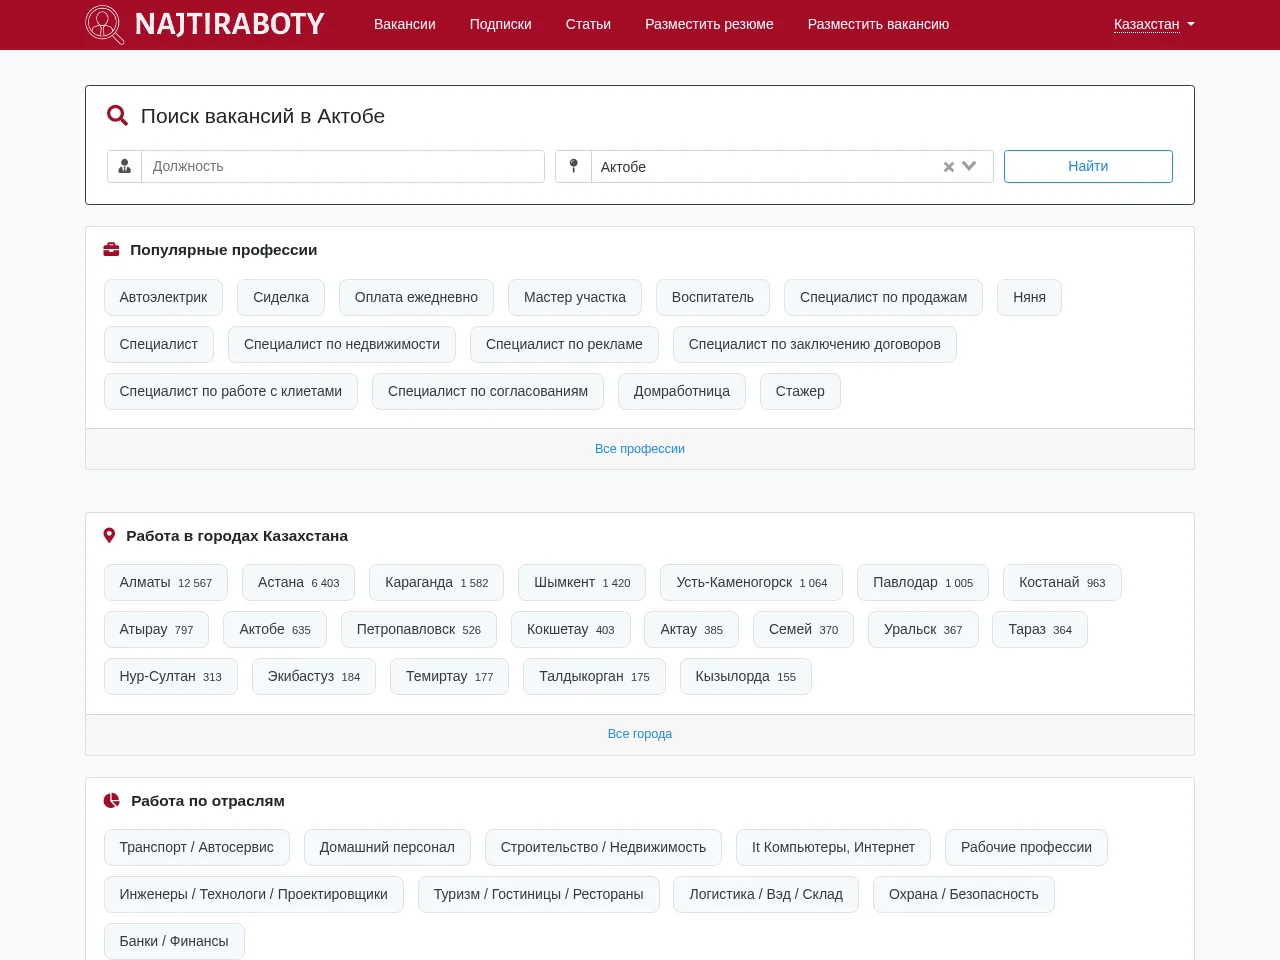
Task: Open the Нур-Султан city tag
Action: pos(171,676)
